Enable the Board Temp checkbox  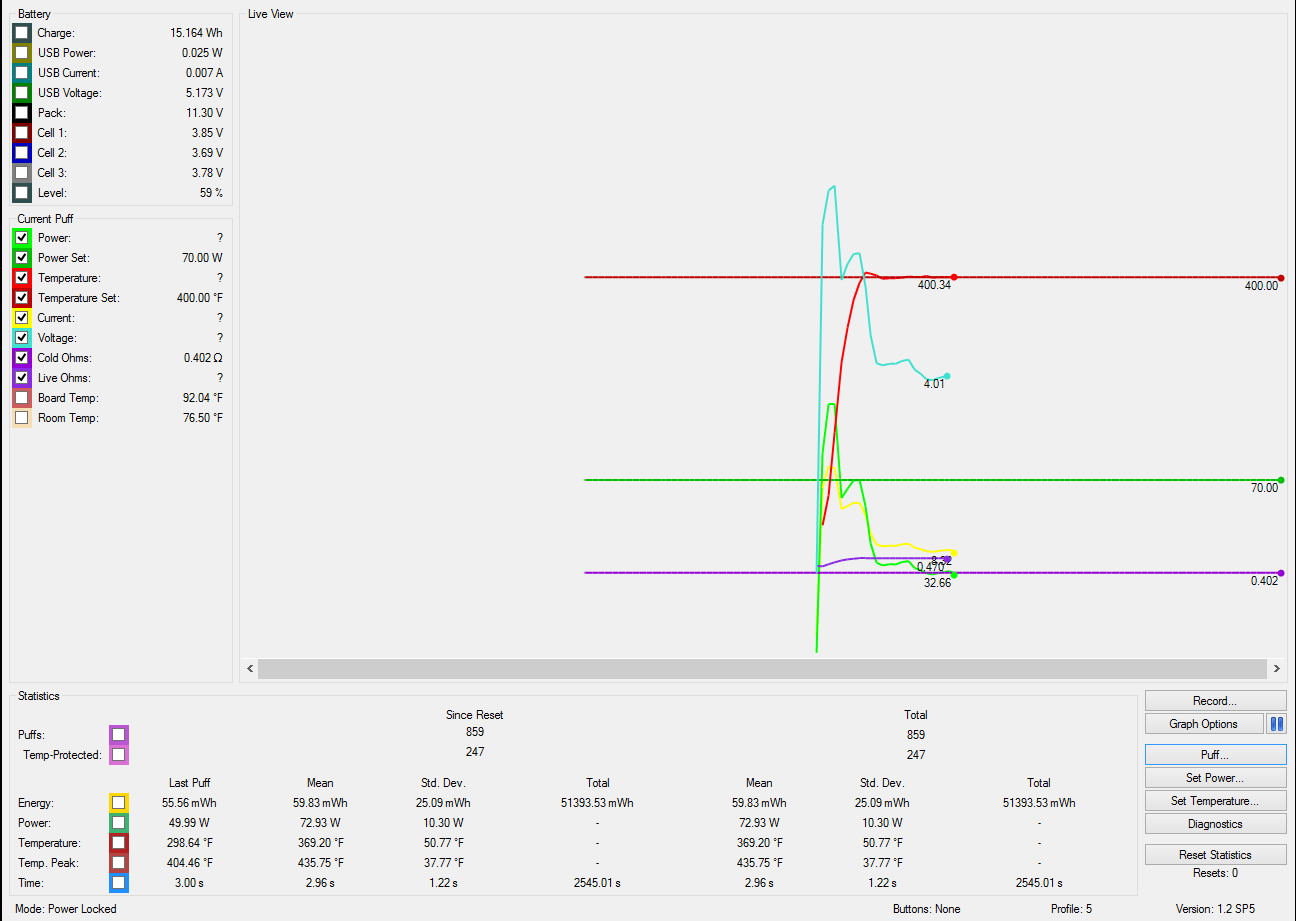(22, 398)
